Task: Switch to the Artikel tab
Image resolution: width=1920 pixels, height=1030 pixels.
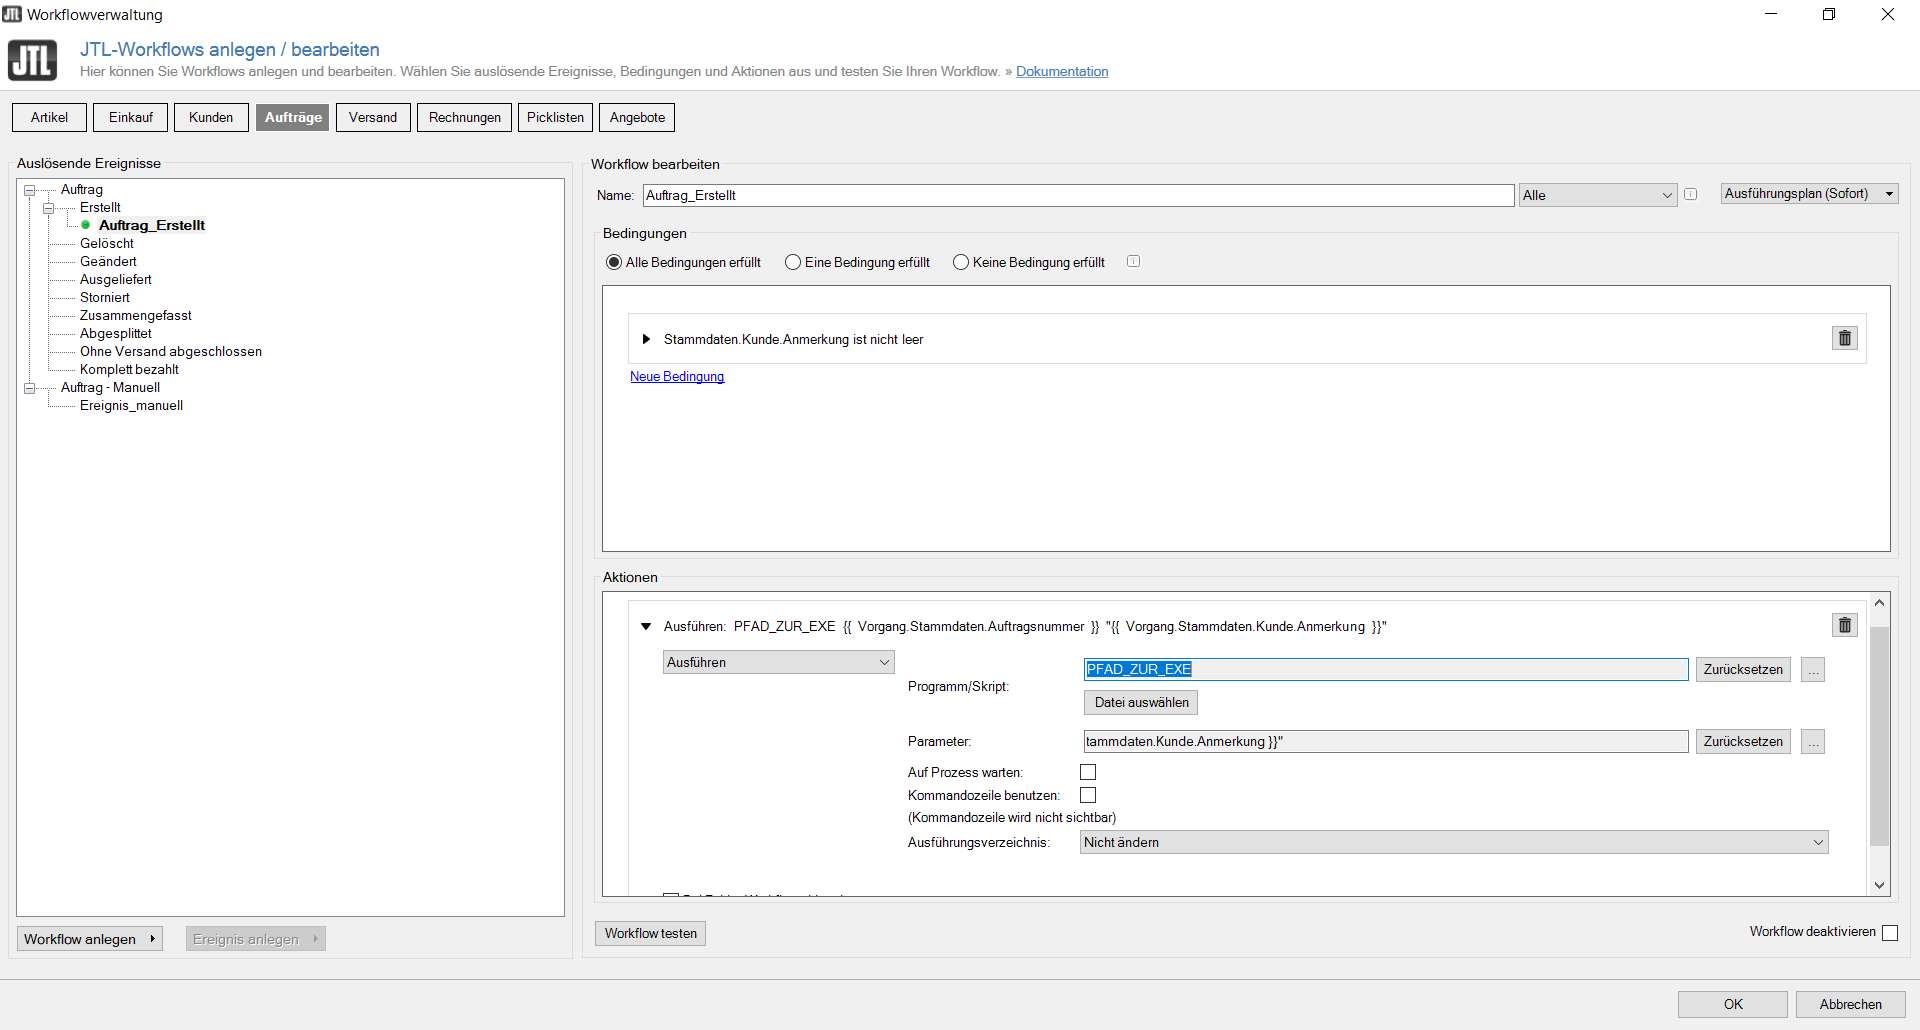Action: 49,117
